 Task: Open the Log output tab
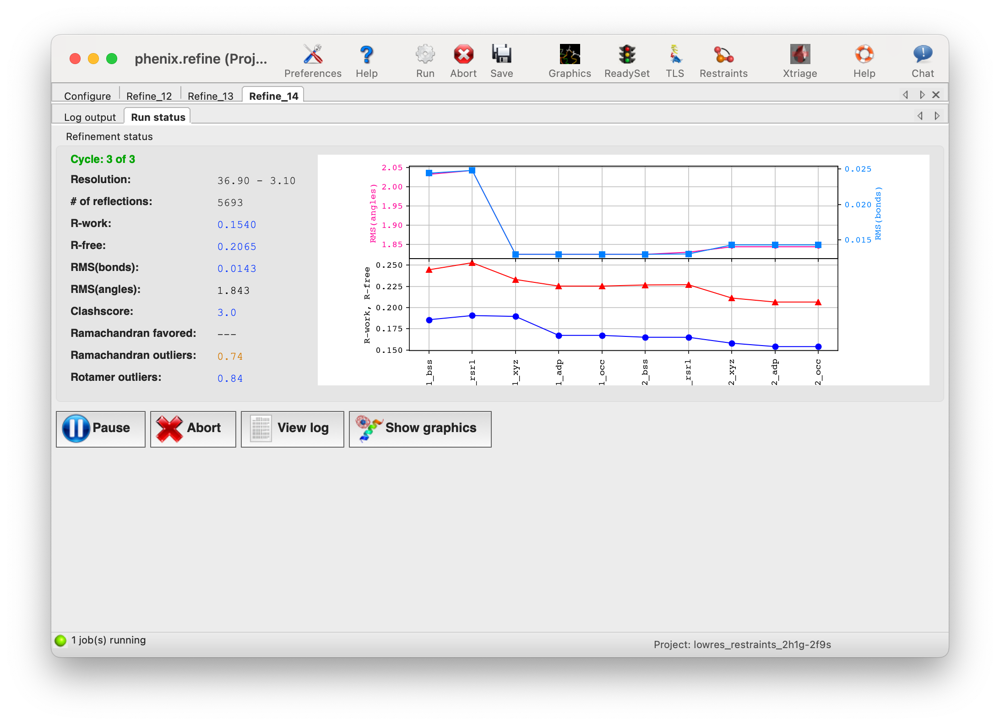90,117
